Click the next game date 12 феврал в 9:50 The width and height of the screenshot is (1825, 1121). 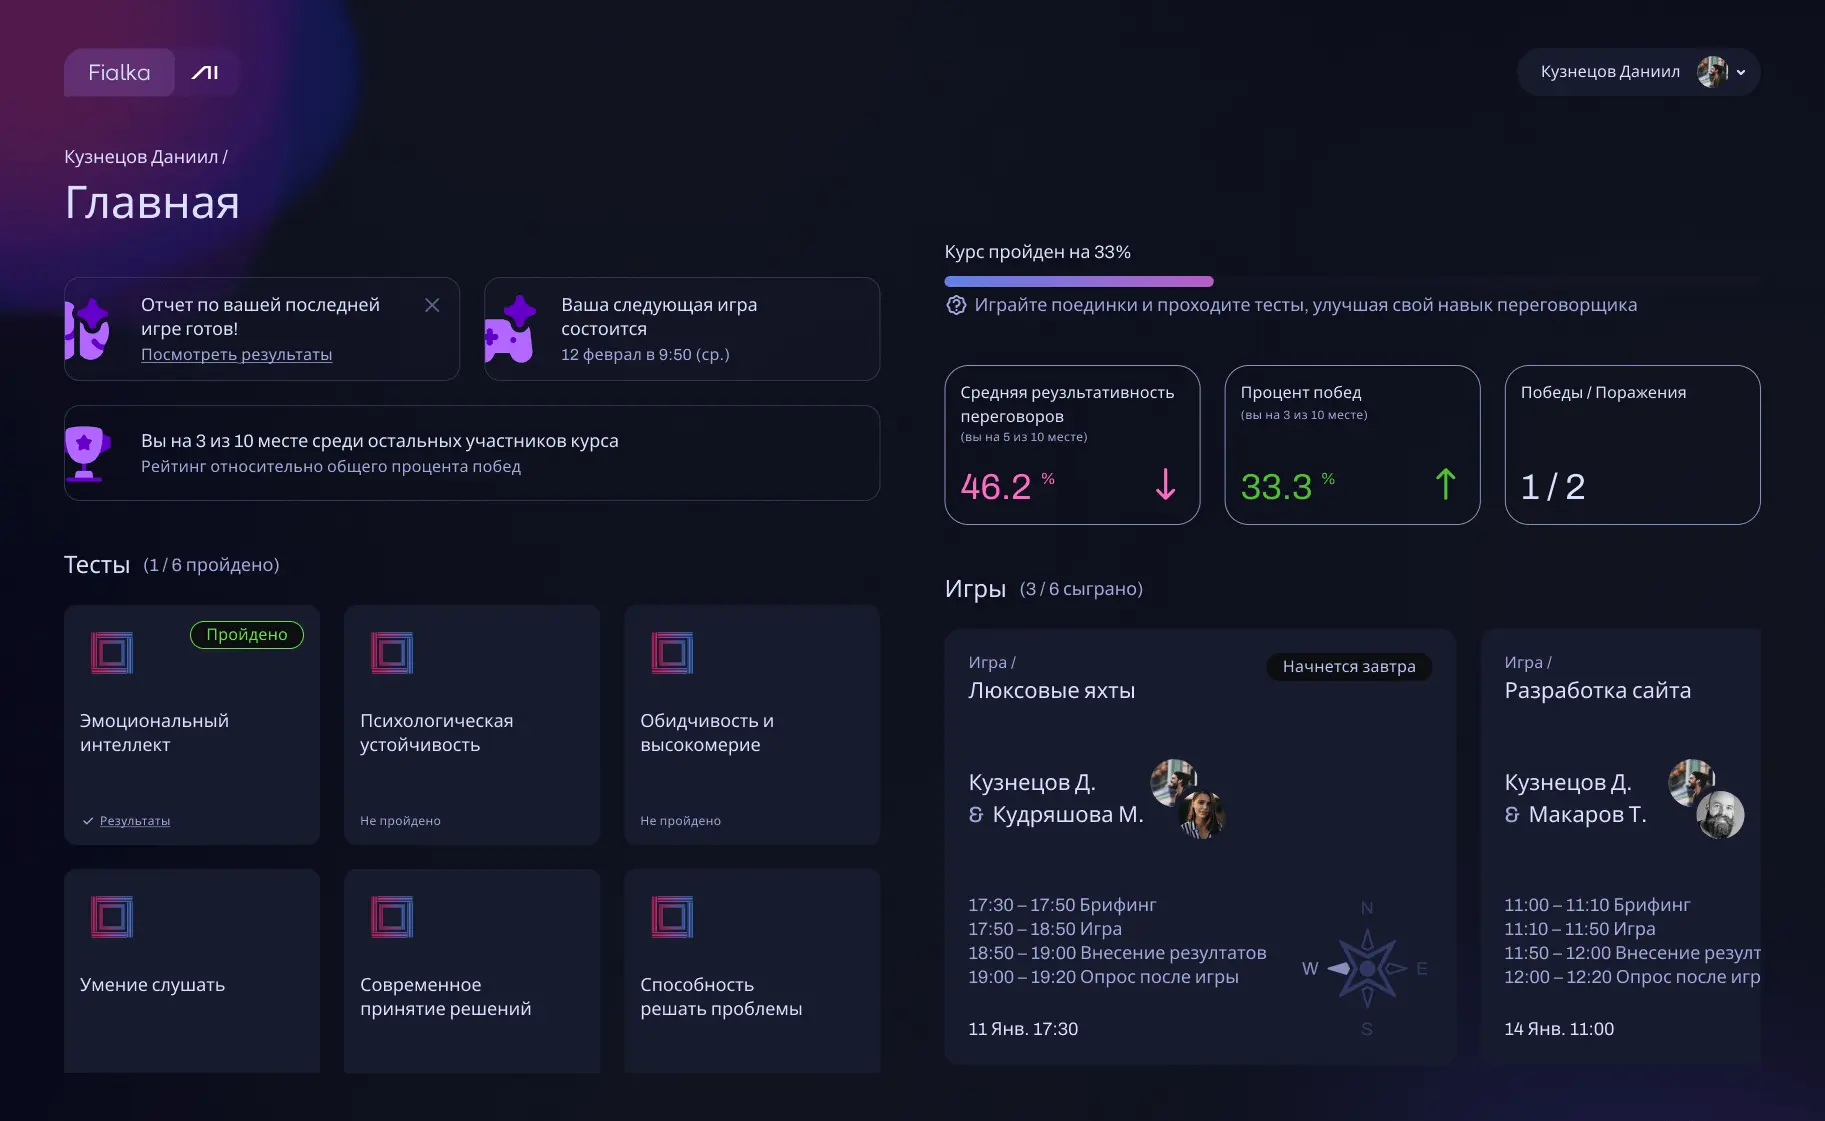click(x=645, y=355)
